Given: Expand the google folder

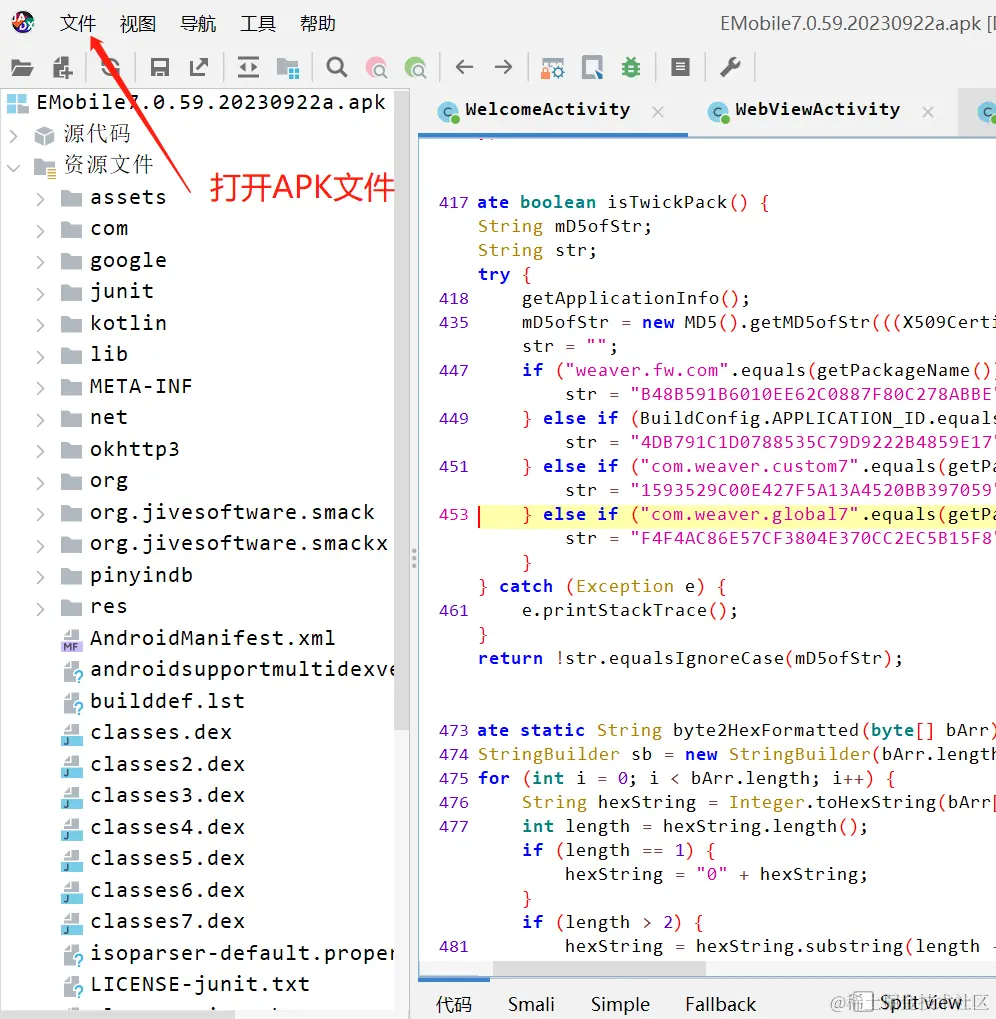Looking at the screenshot, I should coord(40,262).
